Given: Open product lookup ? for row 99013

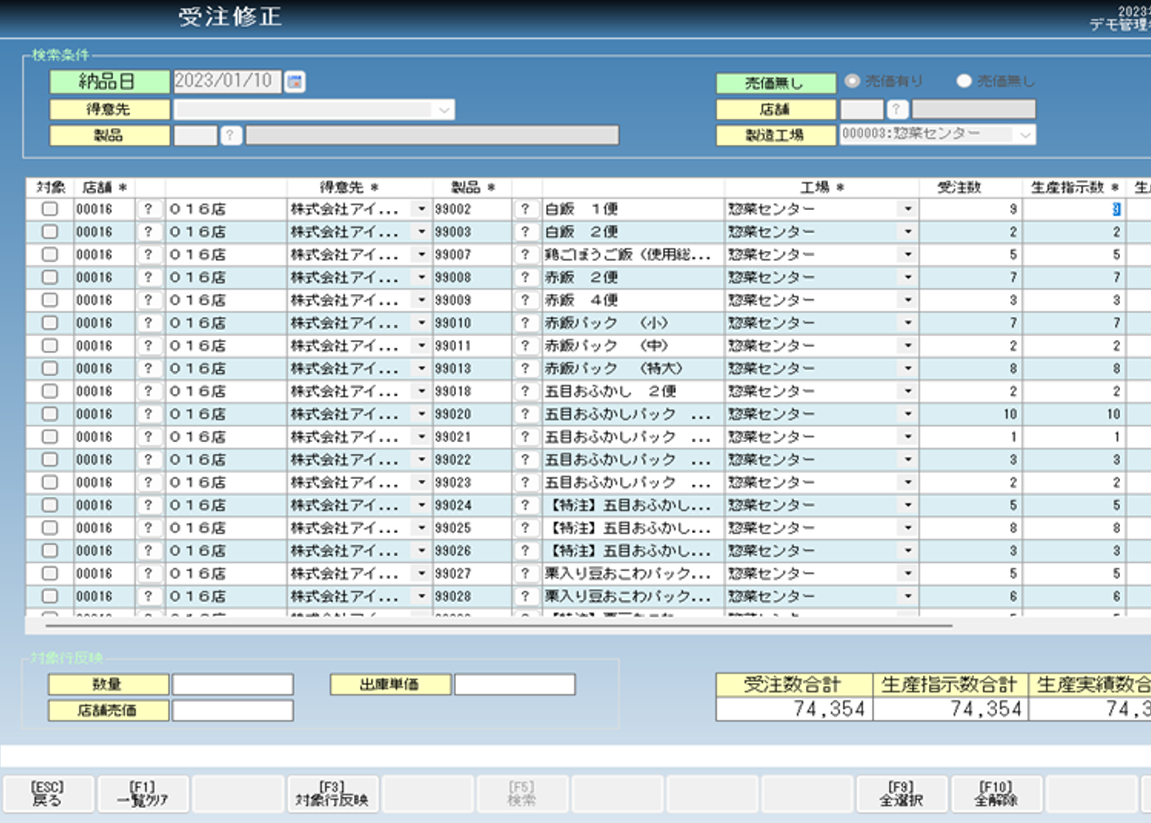Looking at the screenshot, I should [525, 369].
